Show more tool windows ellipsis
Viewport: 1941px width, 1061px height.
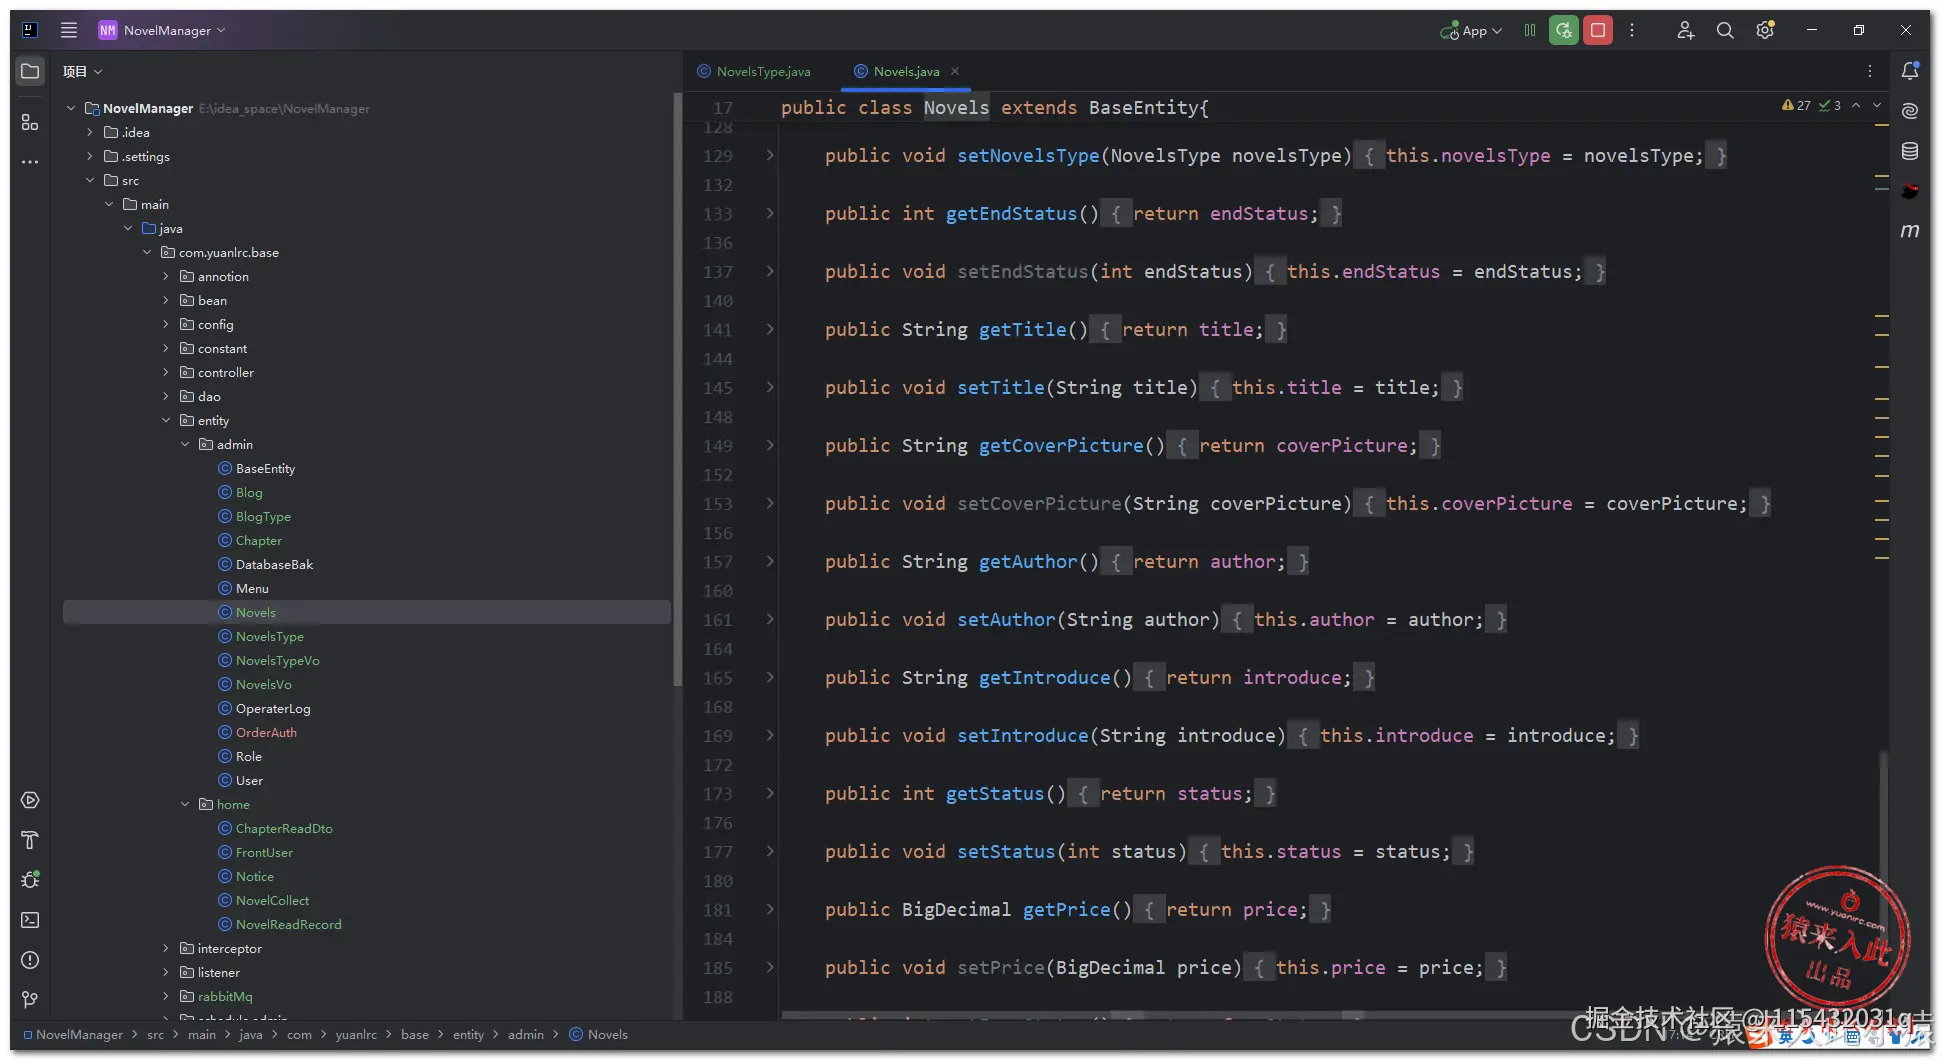[30, 161]
